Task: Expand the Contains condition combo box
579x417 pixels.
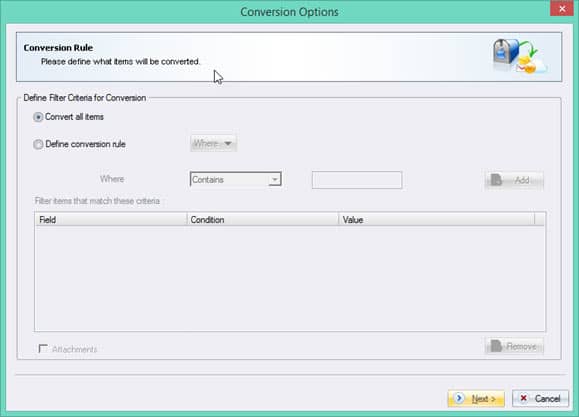Action: [x=236, y=180]
